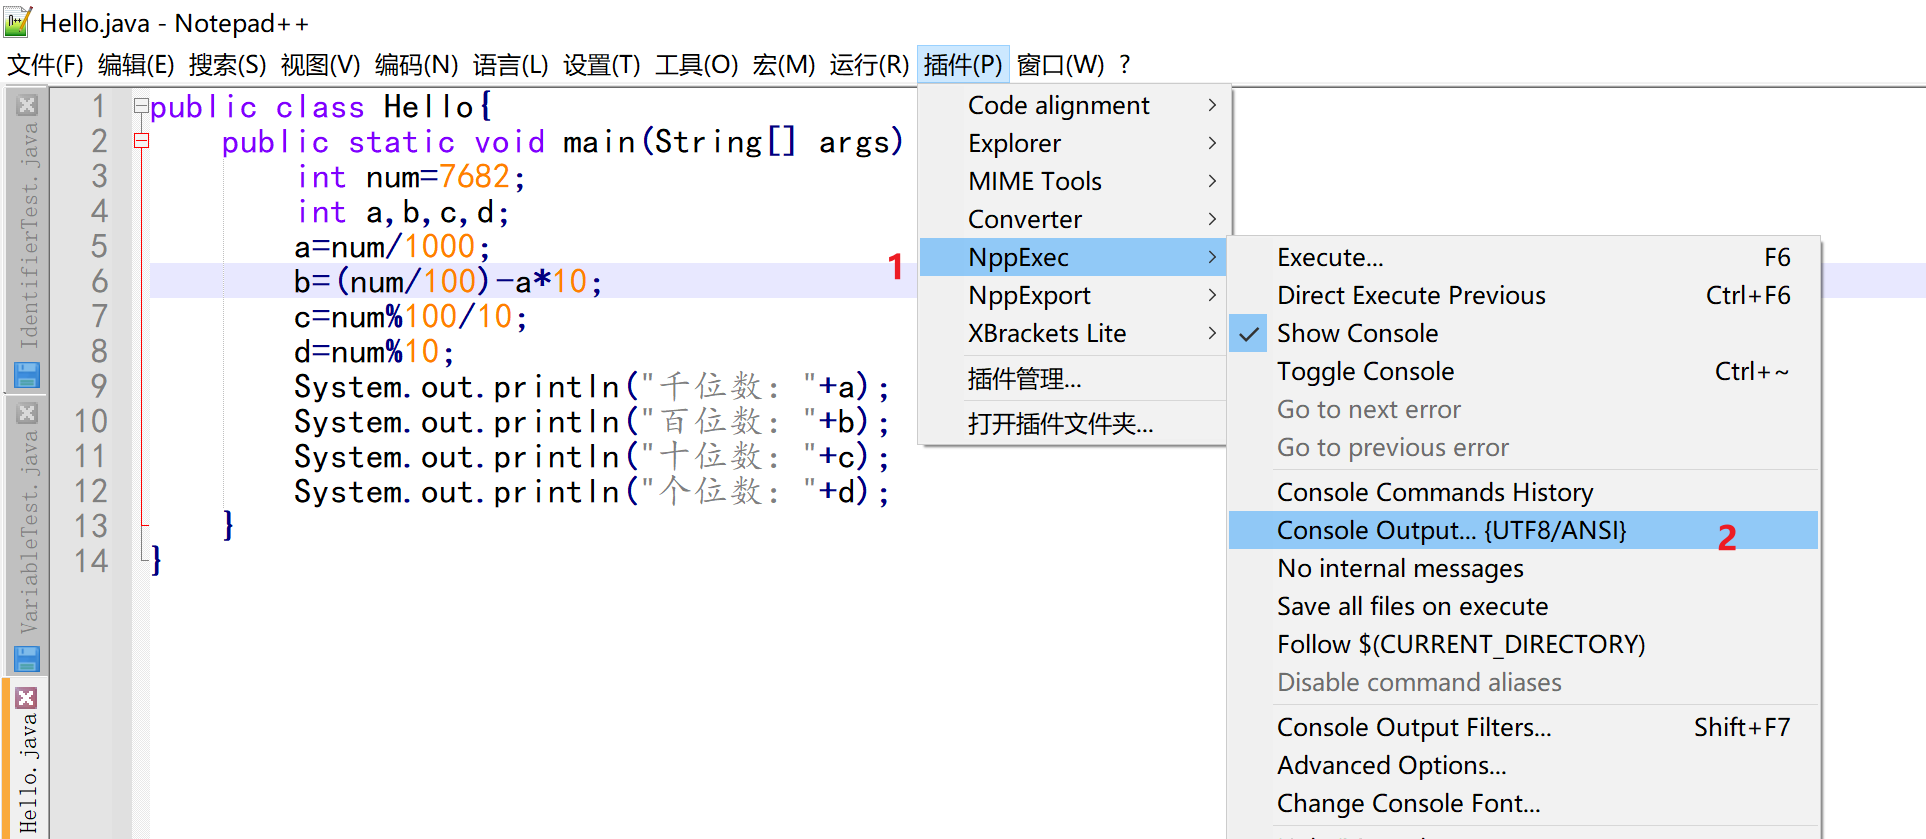Image resolution: width=1926 pixels, height=839 pixels.
Task: Click the code line 'a=num/1000;'
Action: (x=392, y=247)
